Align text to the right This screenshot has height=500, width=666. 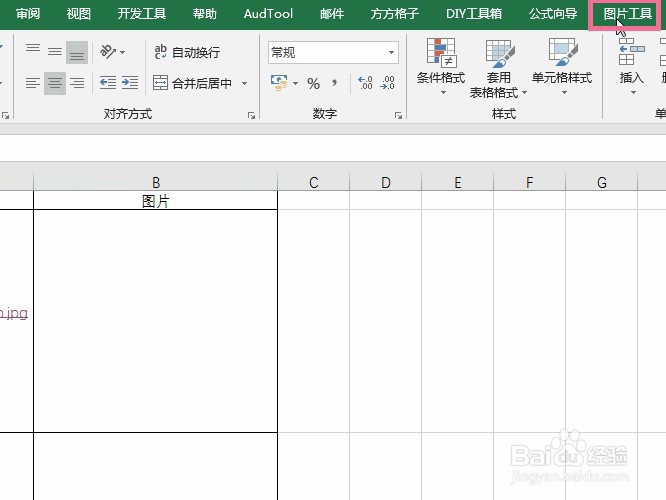77,83
